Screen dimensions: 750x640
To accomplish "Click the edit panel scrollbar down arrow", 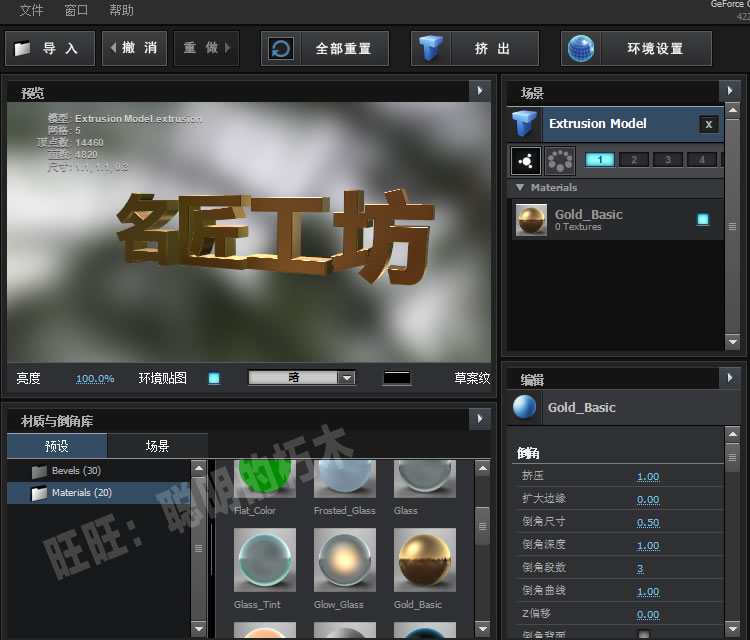I will (x=732, y=628).
